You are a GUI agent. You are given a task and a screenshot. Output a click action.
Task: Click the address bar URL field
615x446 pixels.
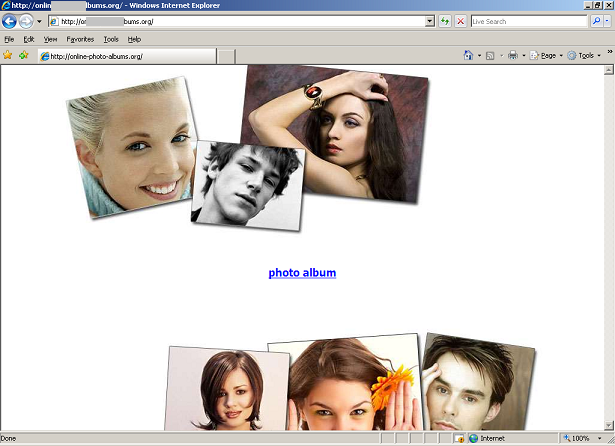(237, 21)
